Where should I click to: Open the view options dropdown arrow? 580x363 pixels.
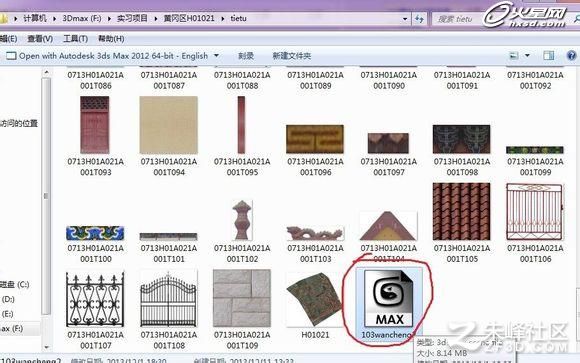[x=527, y=56]
